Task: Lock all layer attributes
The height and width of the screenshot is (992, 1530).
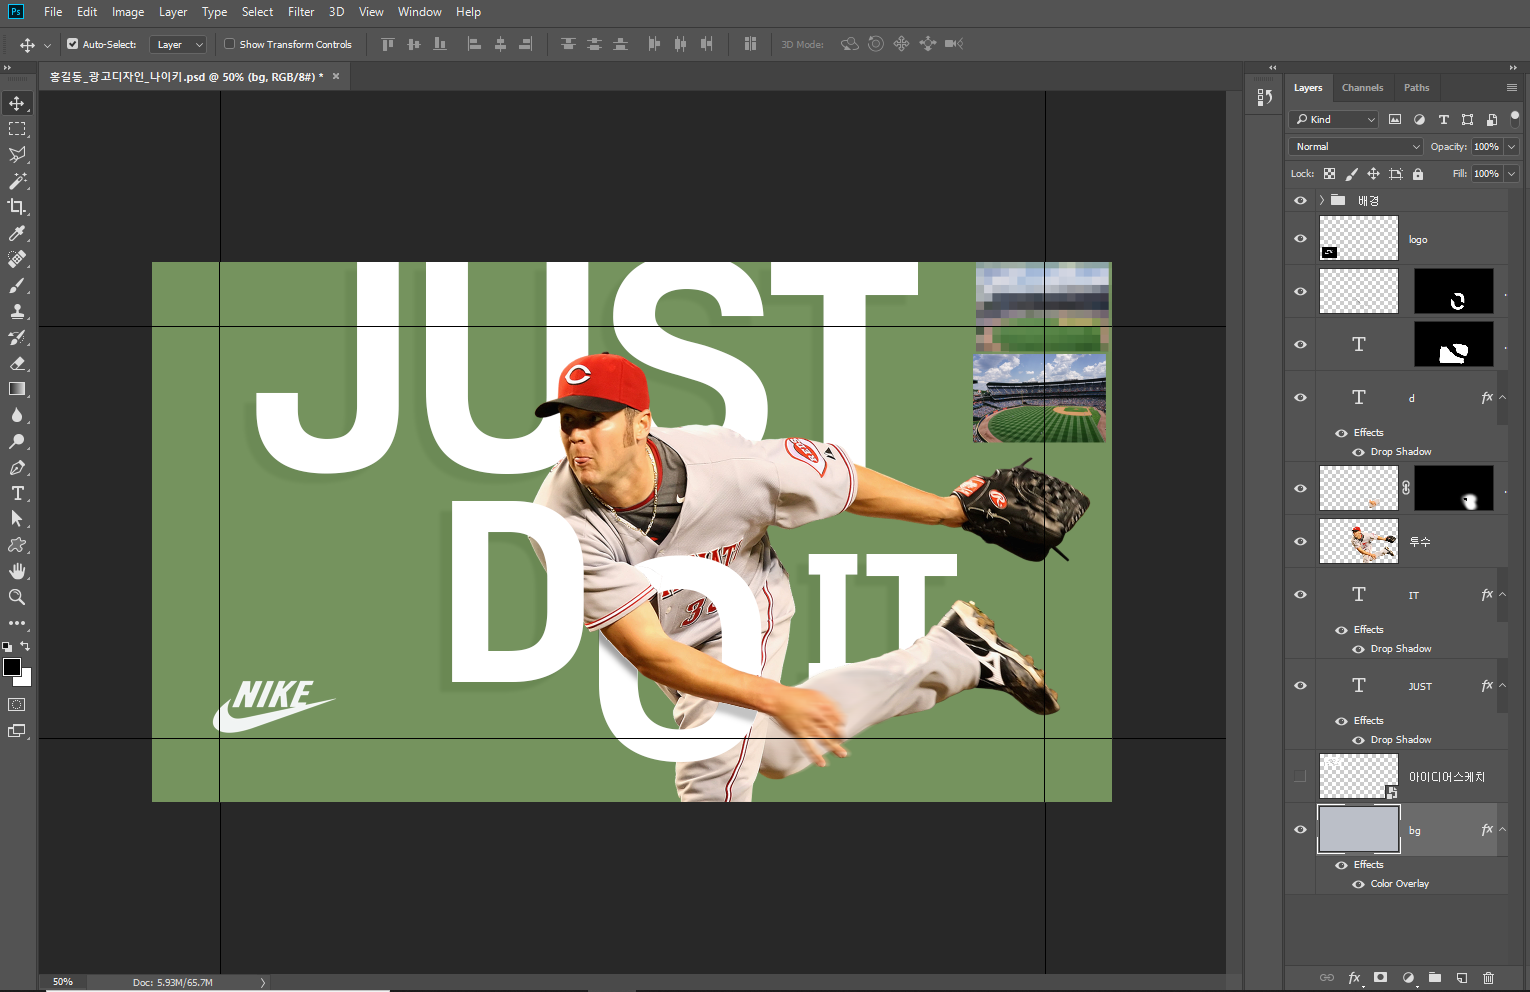Action: [x=1418, y=174]
